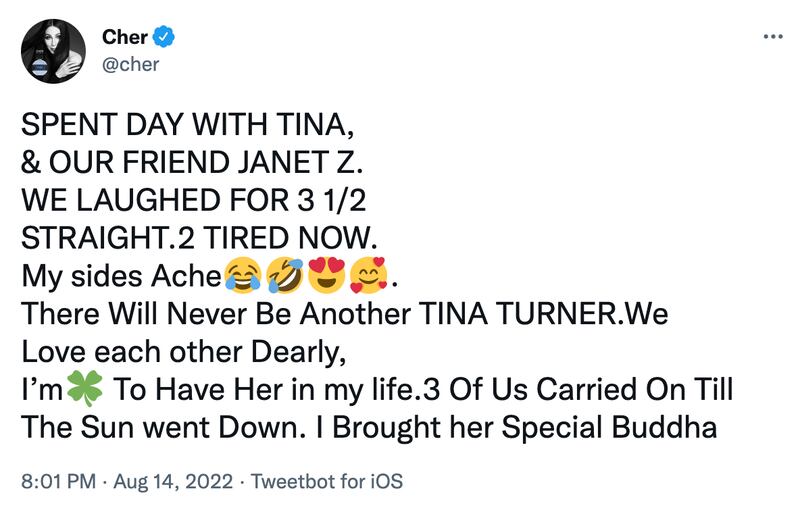Screen dimensions: 800x512
Task: Click the blue verified checkmark badge
Action: click(165, 38)
